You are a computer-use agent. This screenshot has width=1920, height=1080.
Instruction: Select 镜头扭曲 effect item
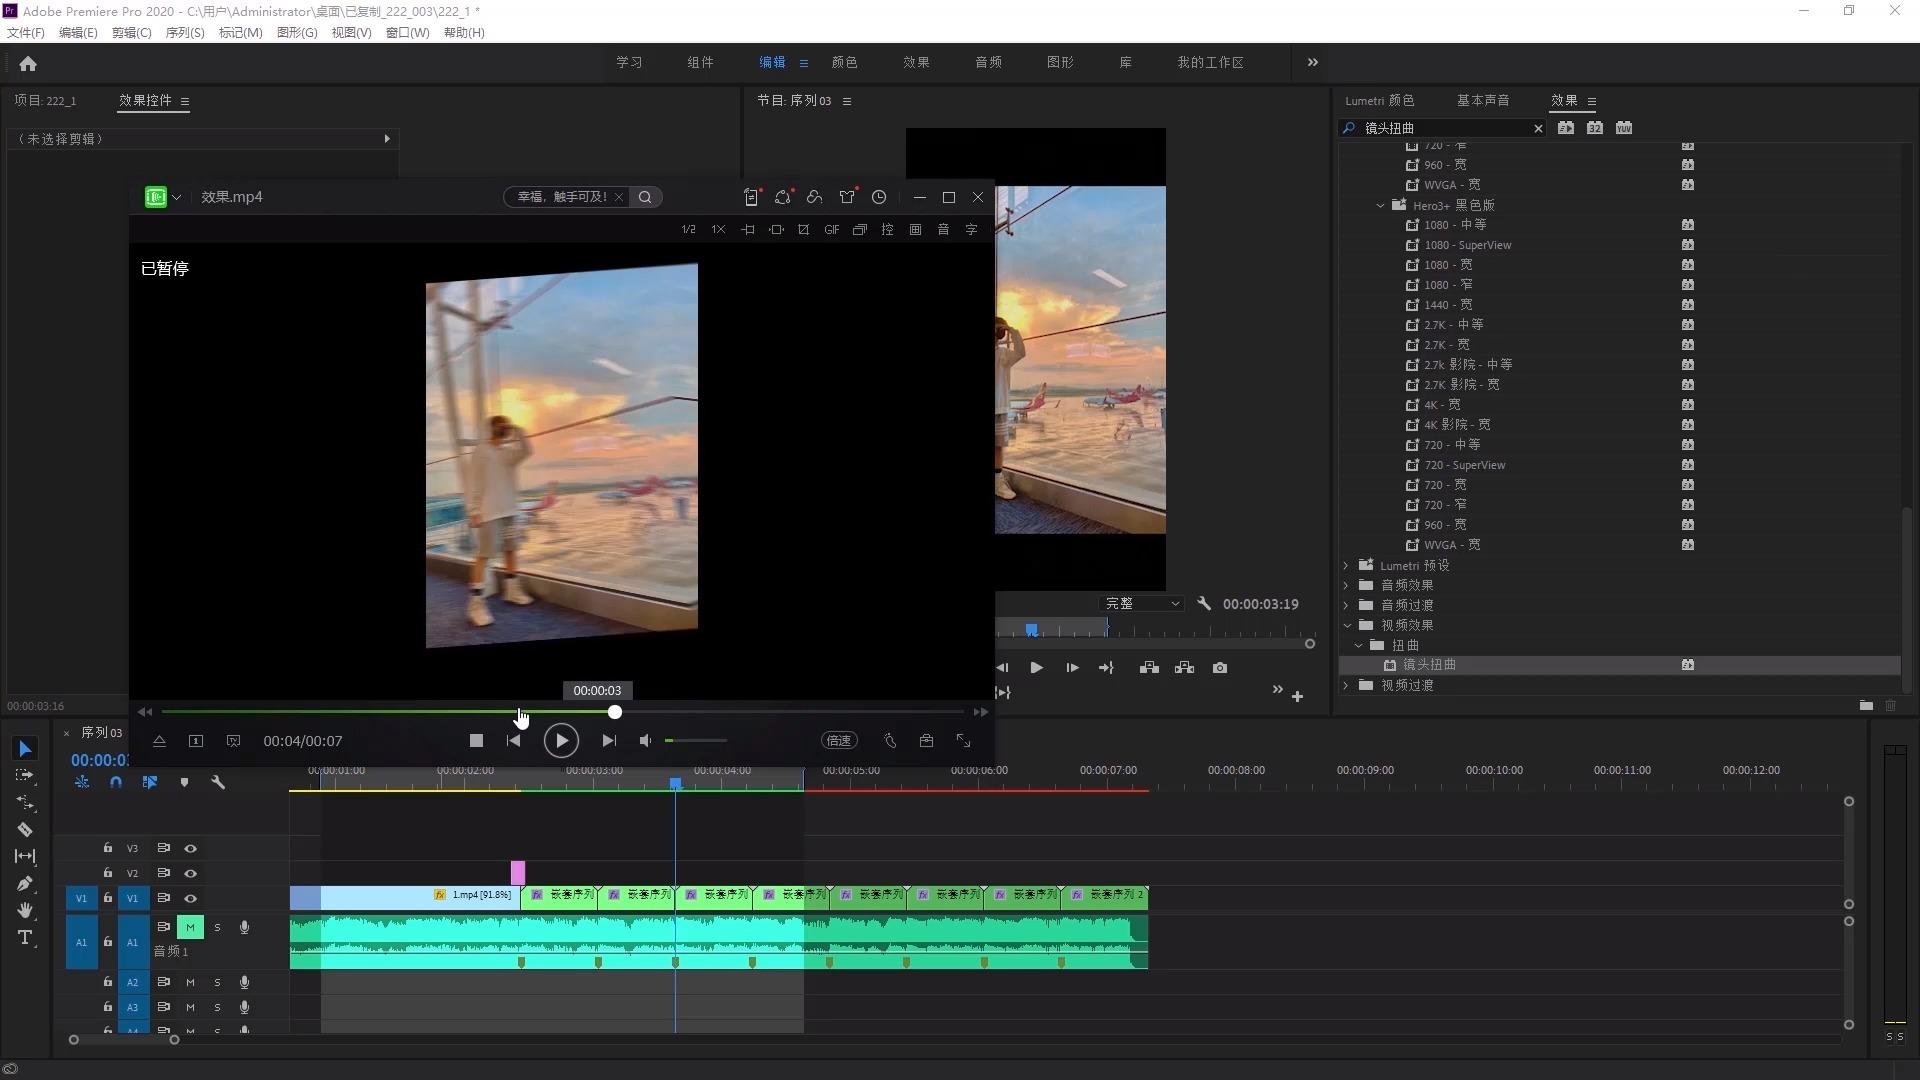(x=1429, y=665)
